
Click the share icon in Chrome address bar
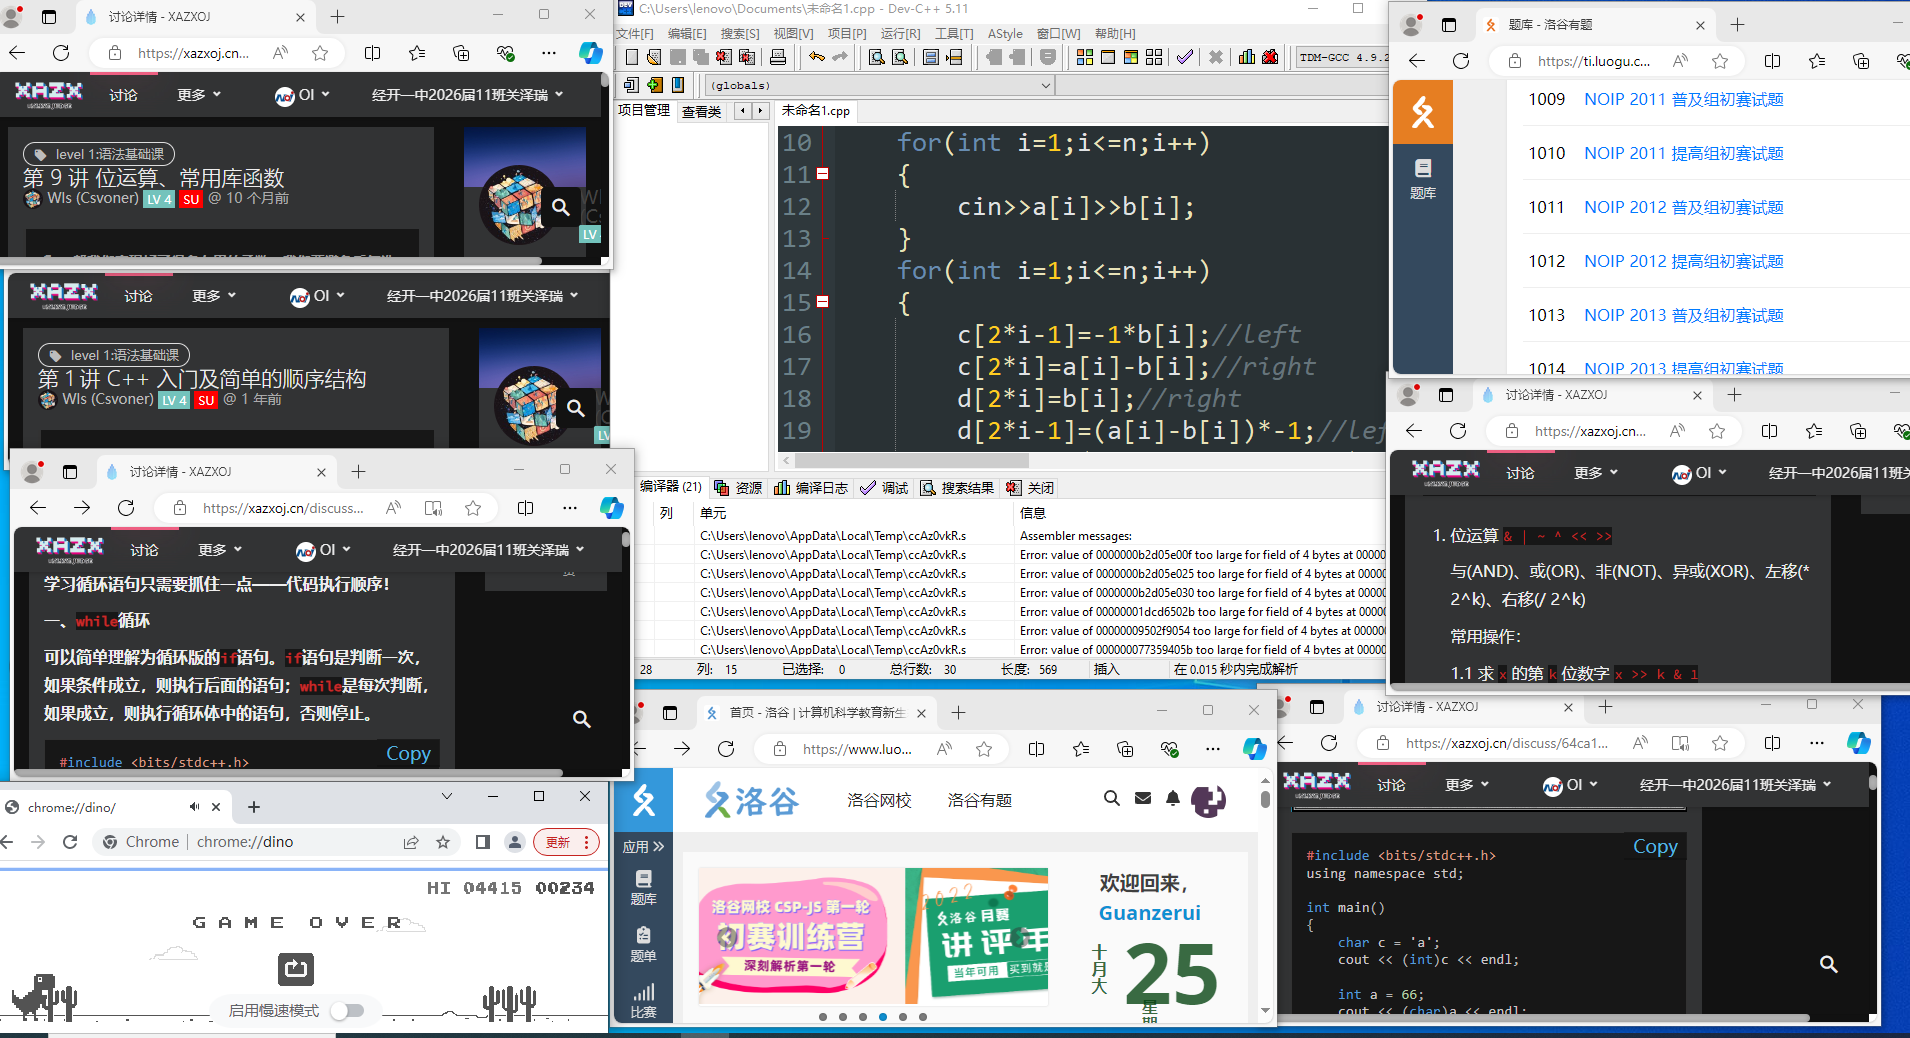click(x=411, y=842)
